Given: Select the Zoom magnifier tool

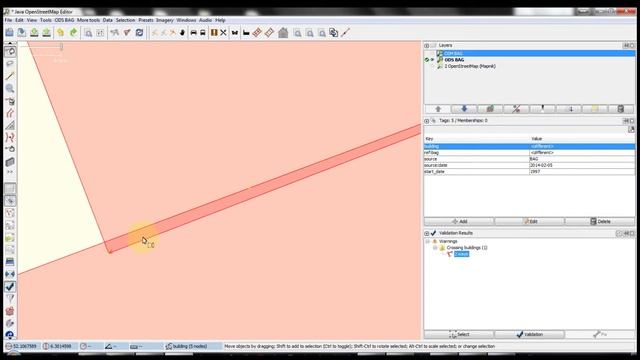Looking at the screenshot, I should pos(10,88).
